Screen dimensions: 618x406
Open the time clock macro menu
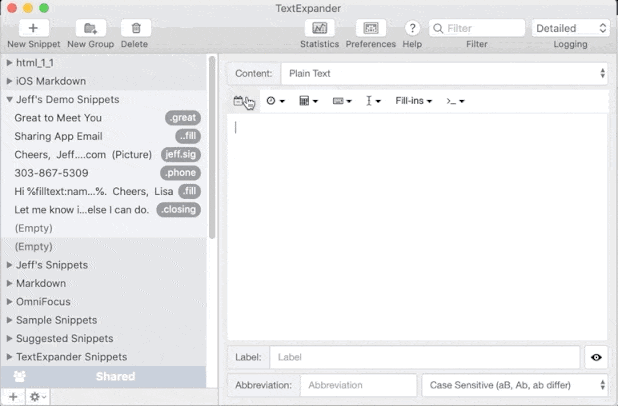(x=275, y=101)
